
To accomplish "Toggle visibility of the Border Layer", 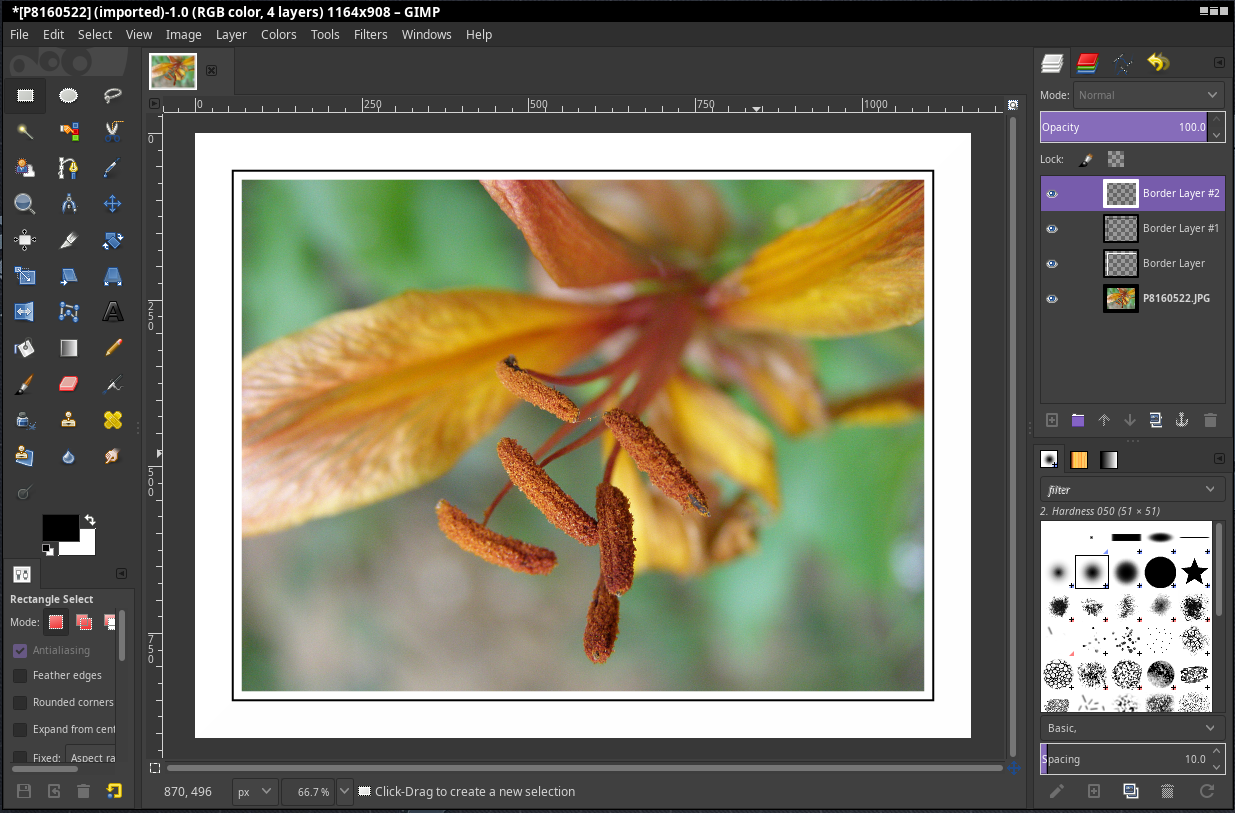I will (x=1051, y=264).
